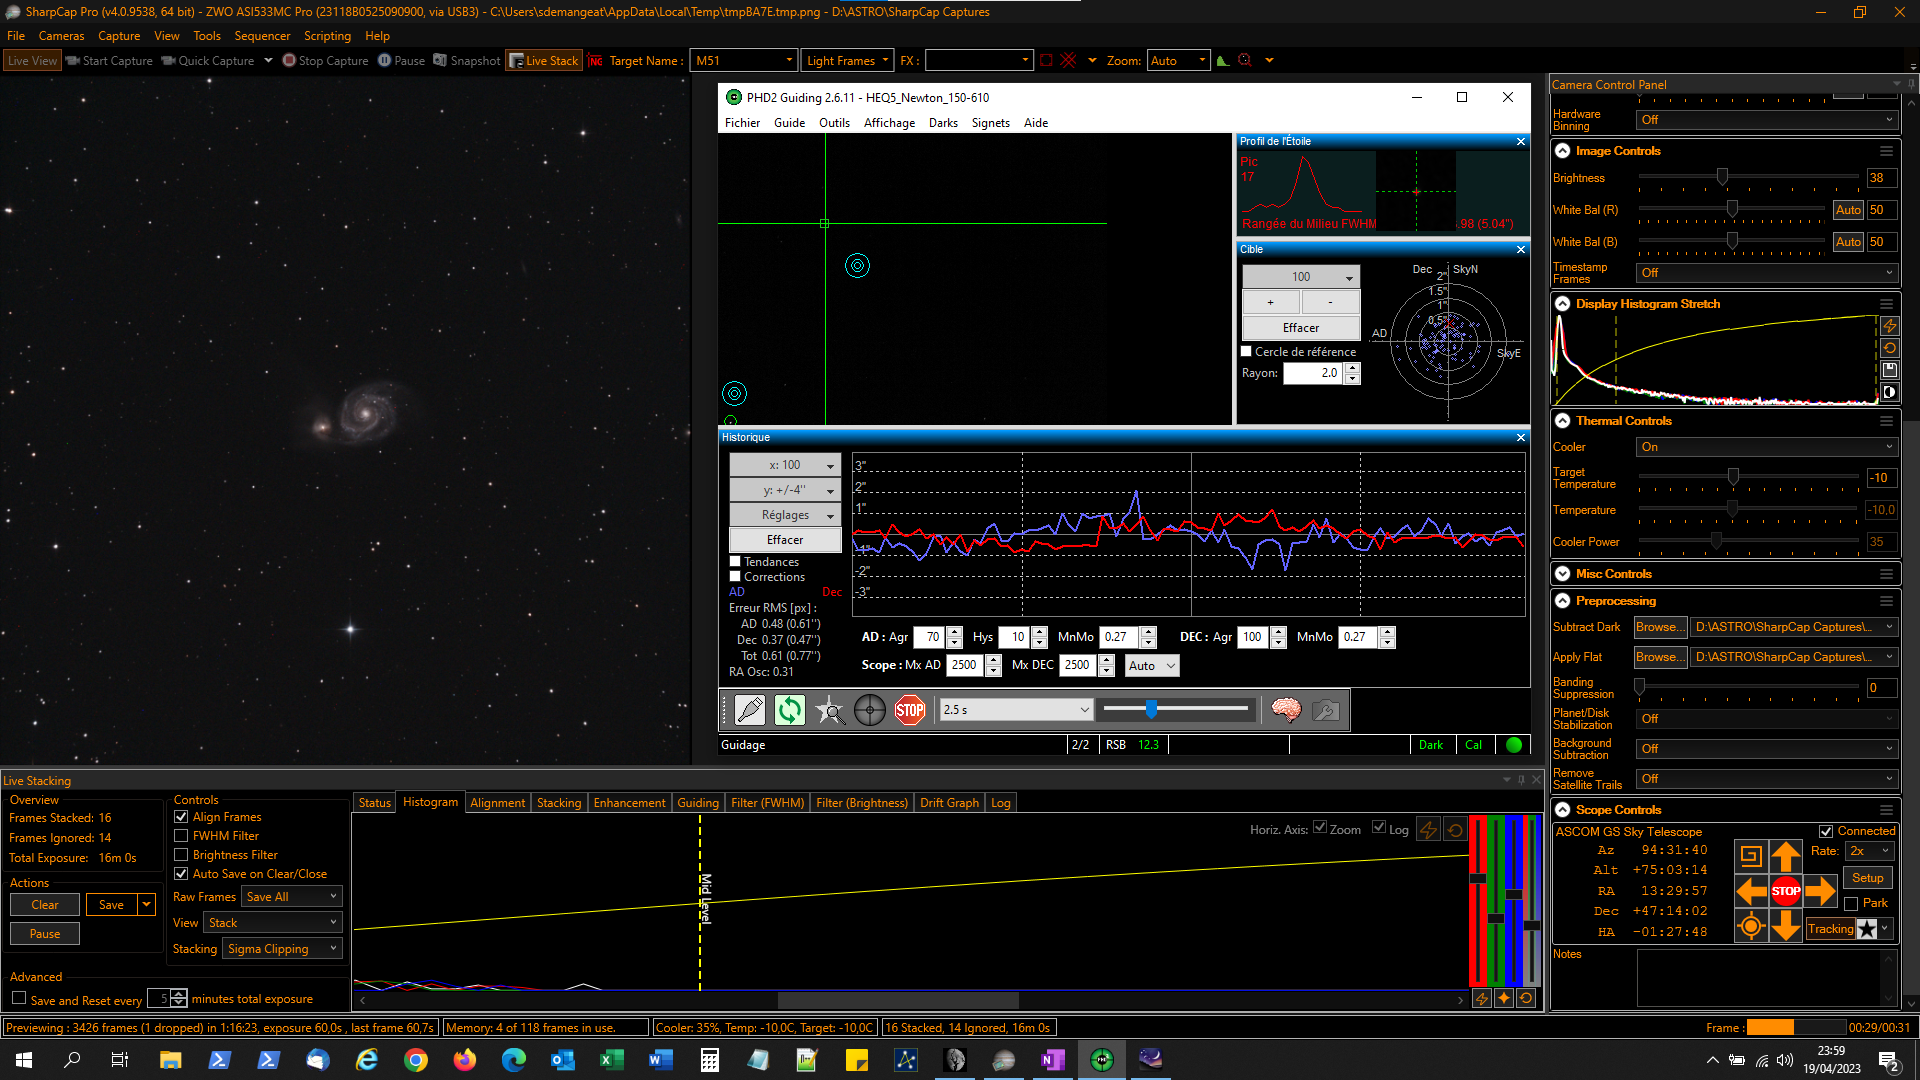Click the PHD2 gamma slider beside 2.5 s
The height and width of the screenshot is (1080, 1920).
tap(1175, 709)
